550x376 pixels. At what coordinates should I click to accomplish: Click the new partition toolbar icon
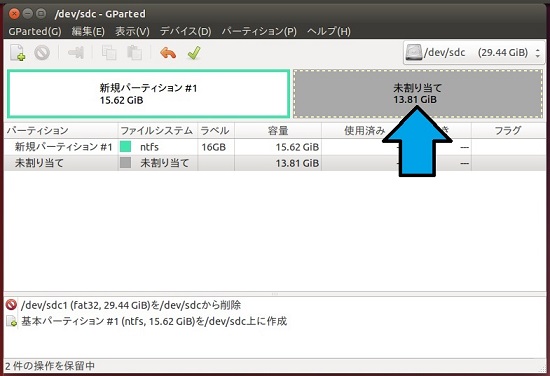pyautogui.click(x=17, y=53)
